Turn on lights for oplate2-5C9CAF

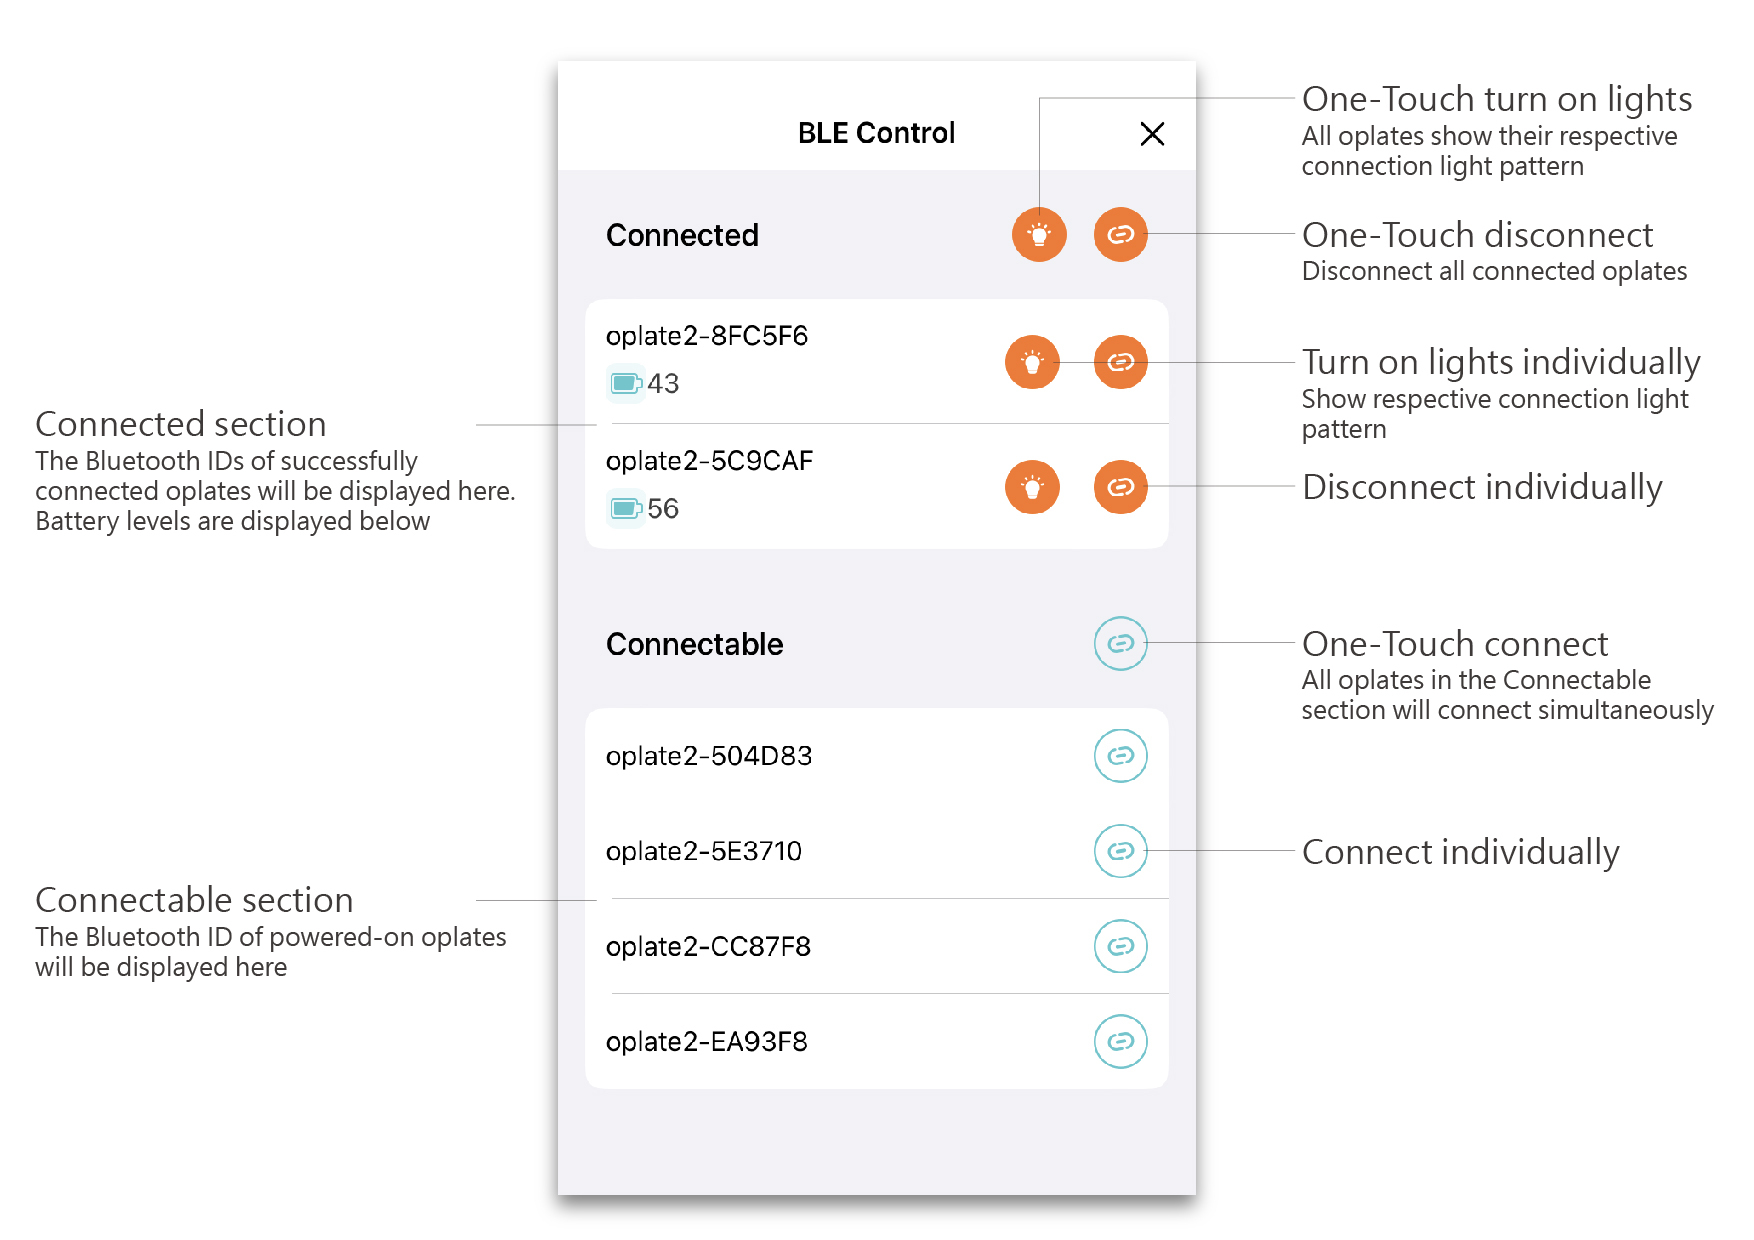pyautogui.click(x=1032, y=487)
